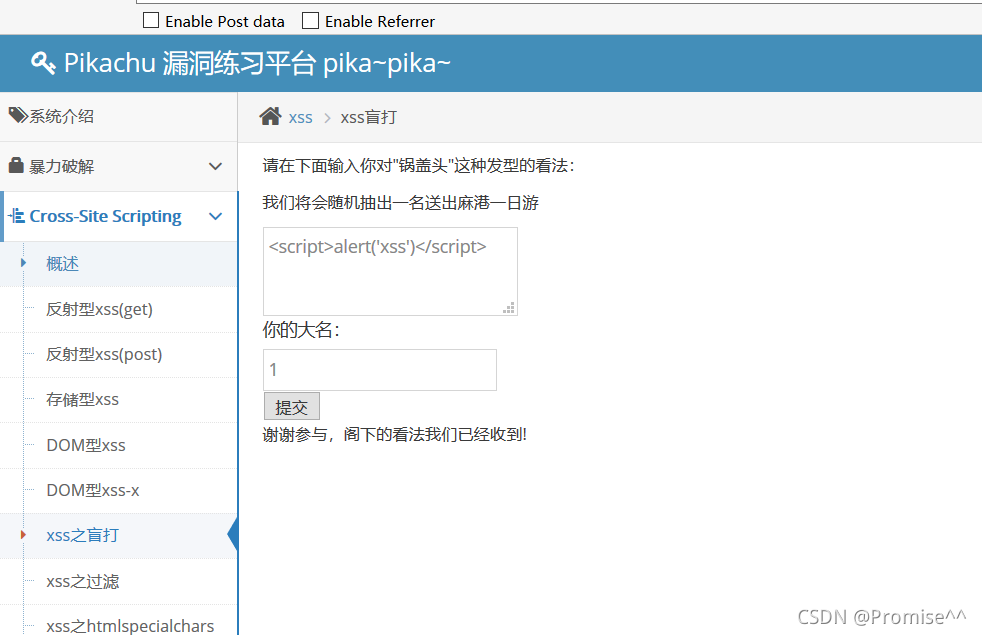Focus the opinion textarea with script payload
982x635 pixels.
390,271
